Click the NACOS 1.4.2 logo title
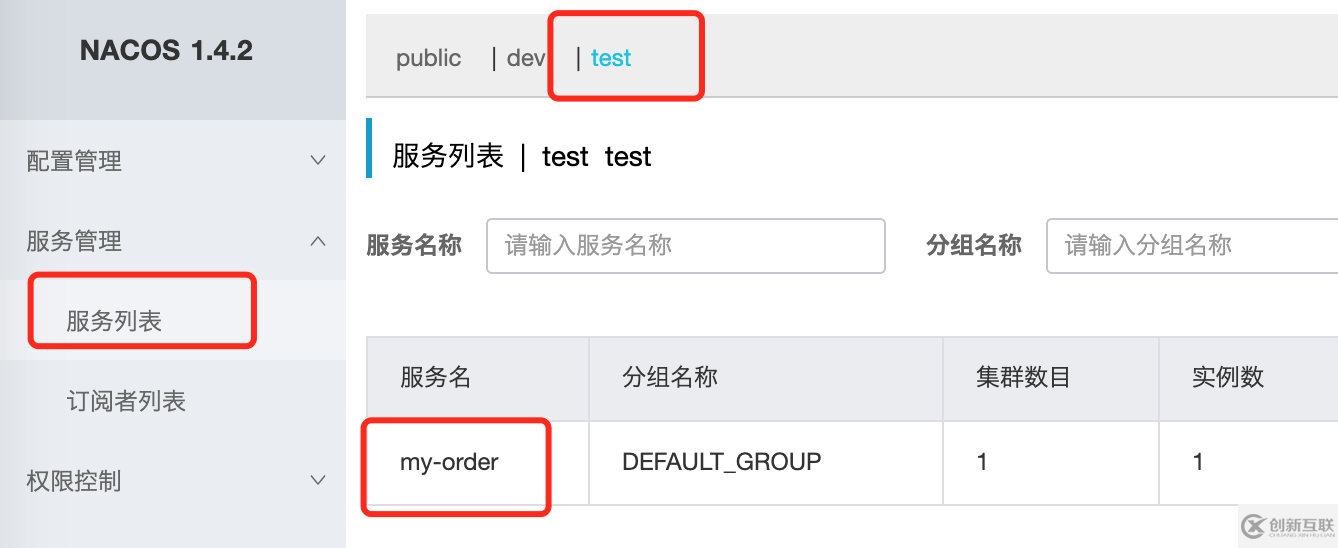The image size is (1338, 548). [166, 51]
